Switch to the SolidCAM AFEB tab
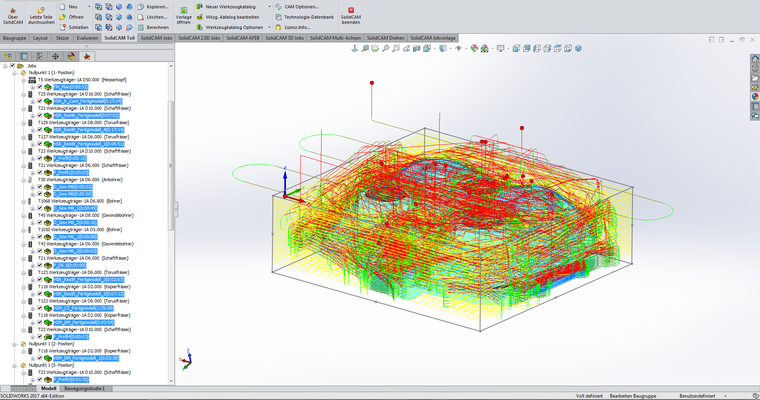760x400 pixels. pyautogui.click(x=243, y=38)
